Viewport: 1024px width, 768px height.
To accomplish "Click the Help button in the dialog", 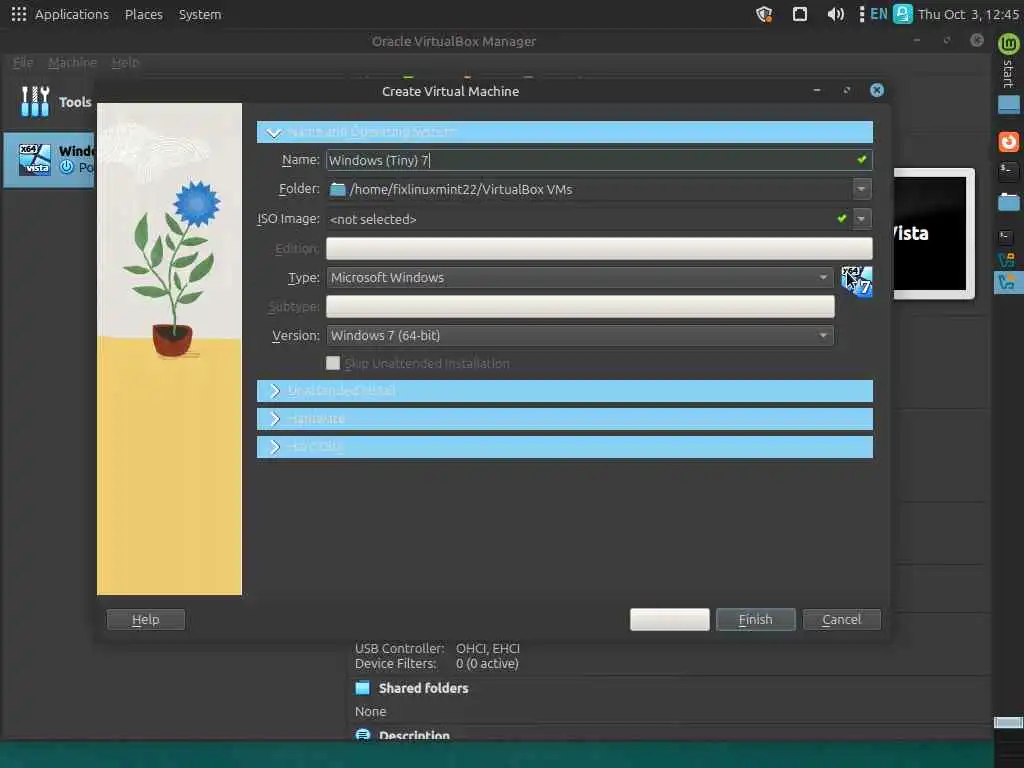I will 146,619.
